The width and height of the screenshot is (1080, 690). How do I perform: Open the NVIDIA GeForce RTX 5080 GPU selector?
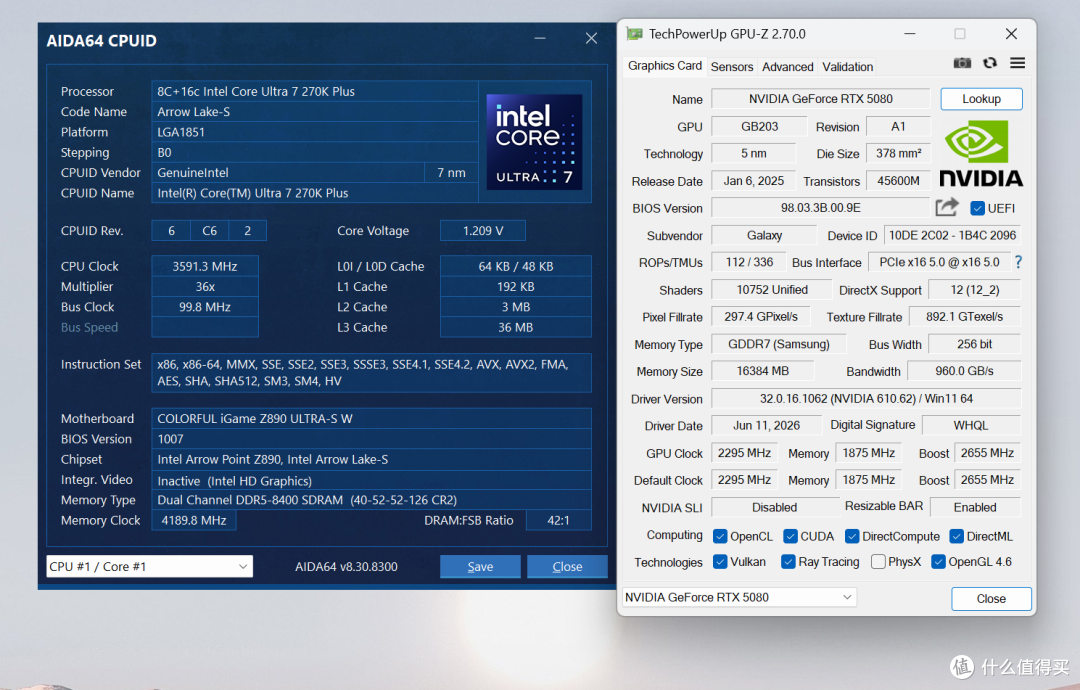[x=739, y=597]
